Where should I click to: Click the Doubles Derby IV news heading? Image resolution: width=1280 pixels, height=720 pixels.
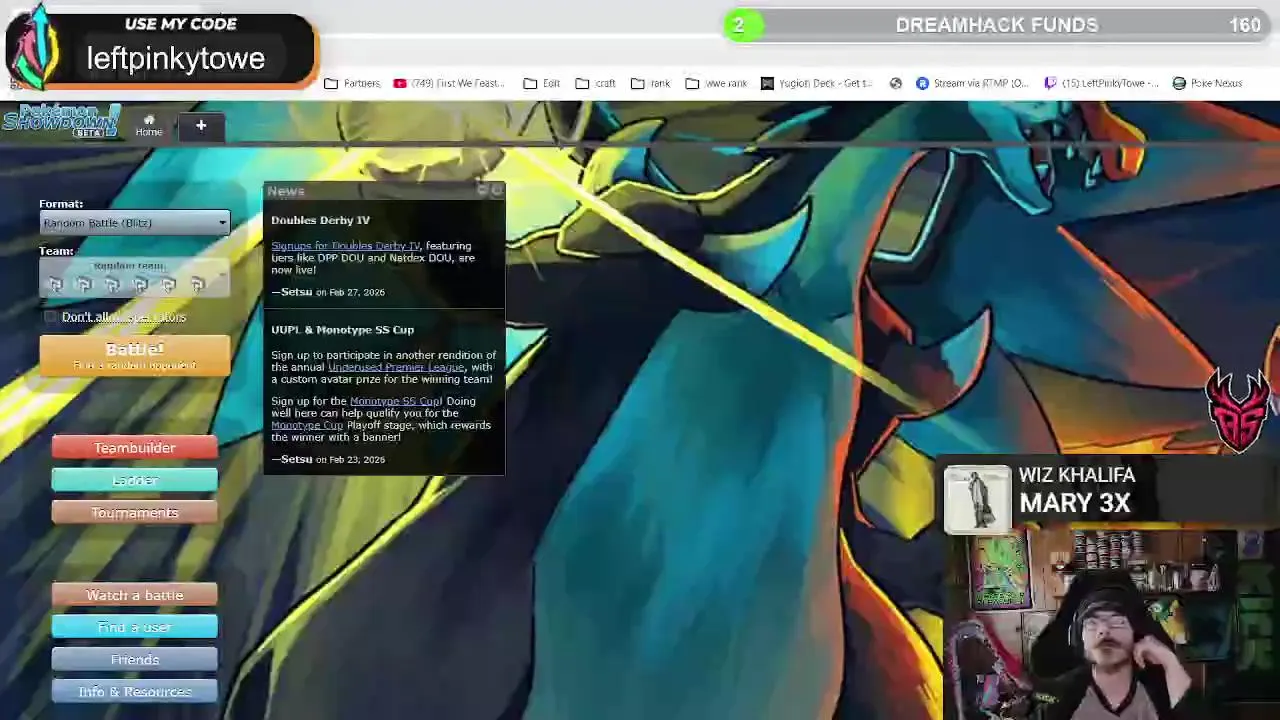tap(320, 220)
